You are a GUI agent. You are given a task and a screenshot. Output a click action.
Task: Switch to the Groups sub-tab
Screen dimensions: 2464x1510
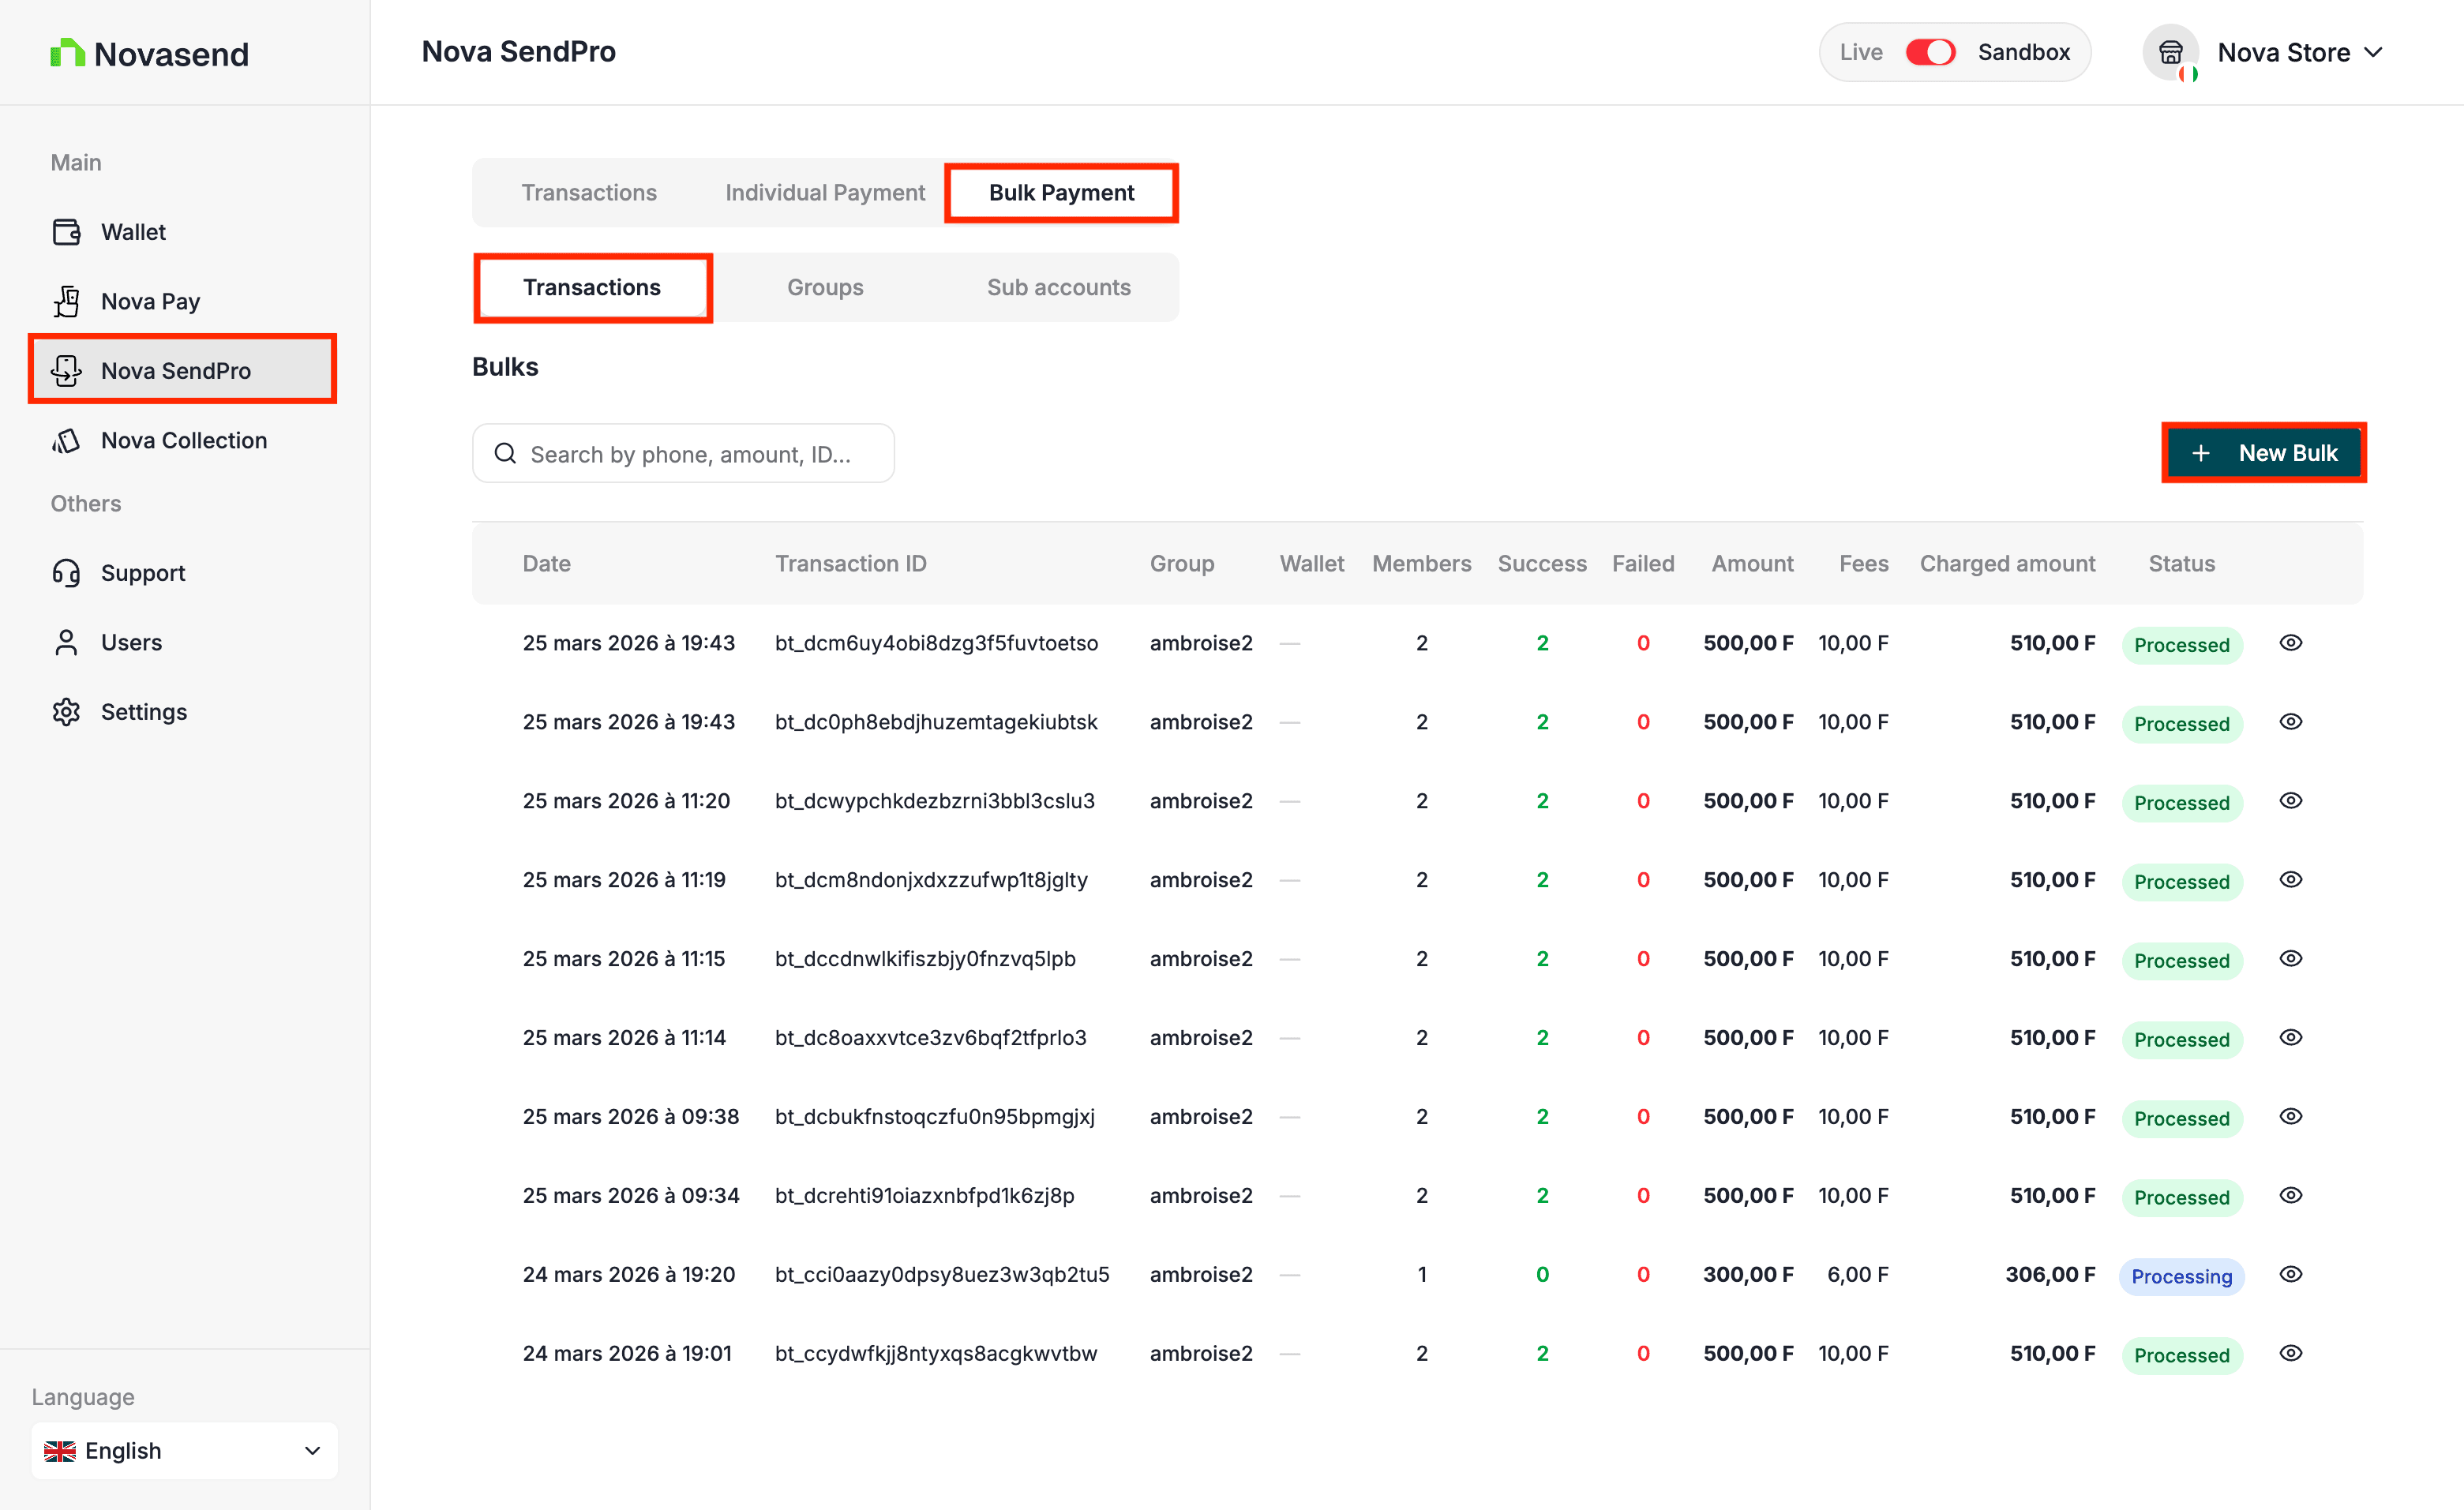(x=825, y=287)
